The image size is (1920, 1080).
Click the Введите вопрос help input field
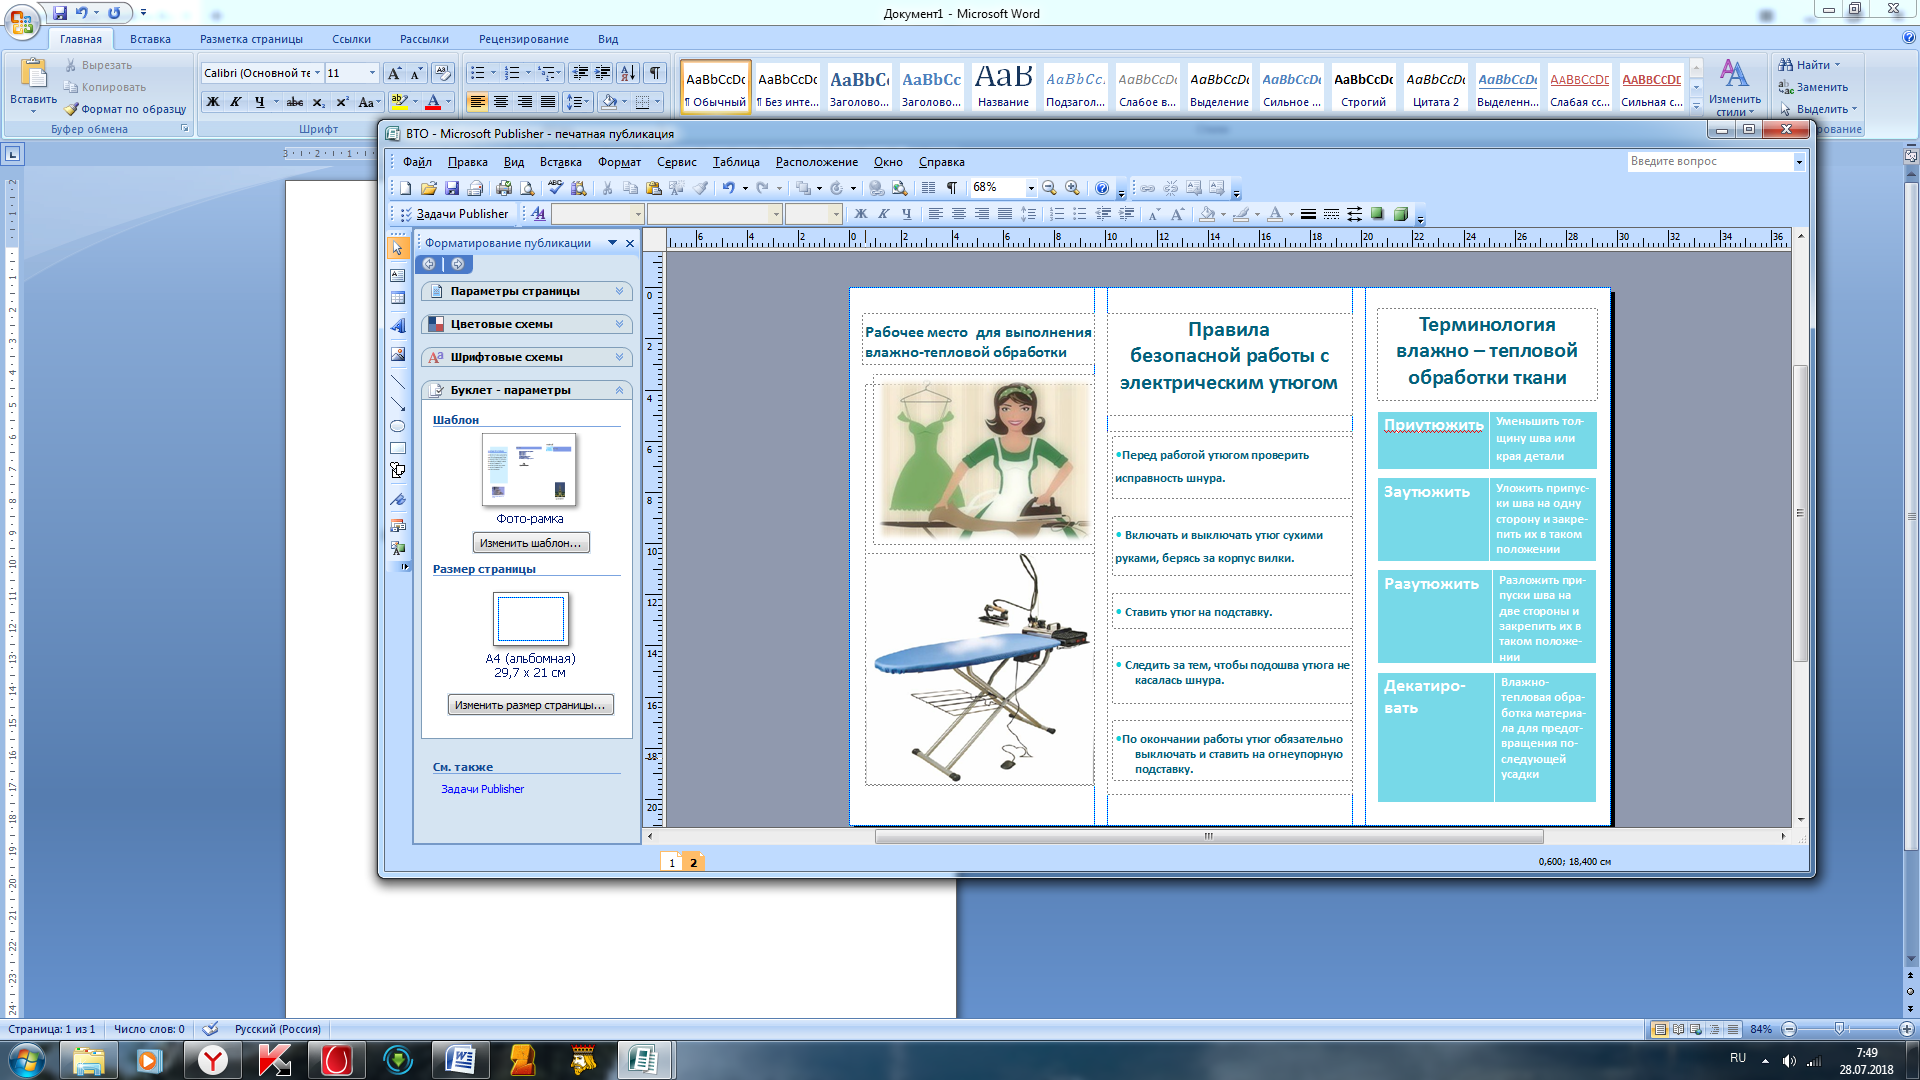click(x=1710, y=161)
